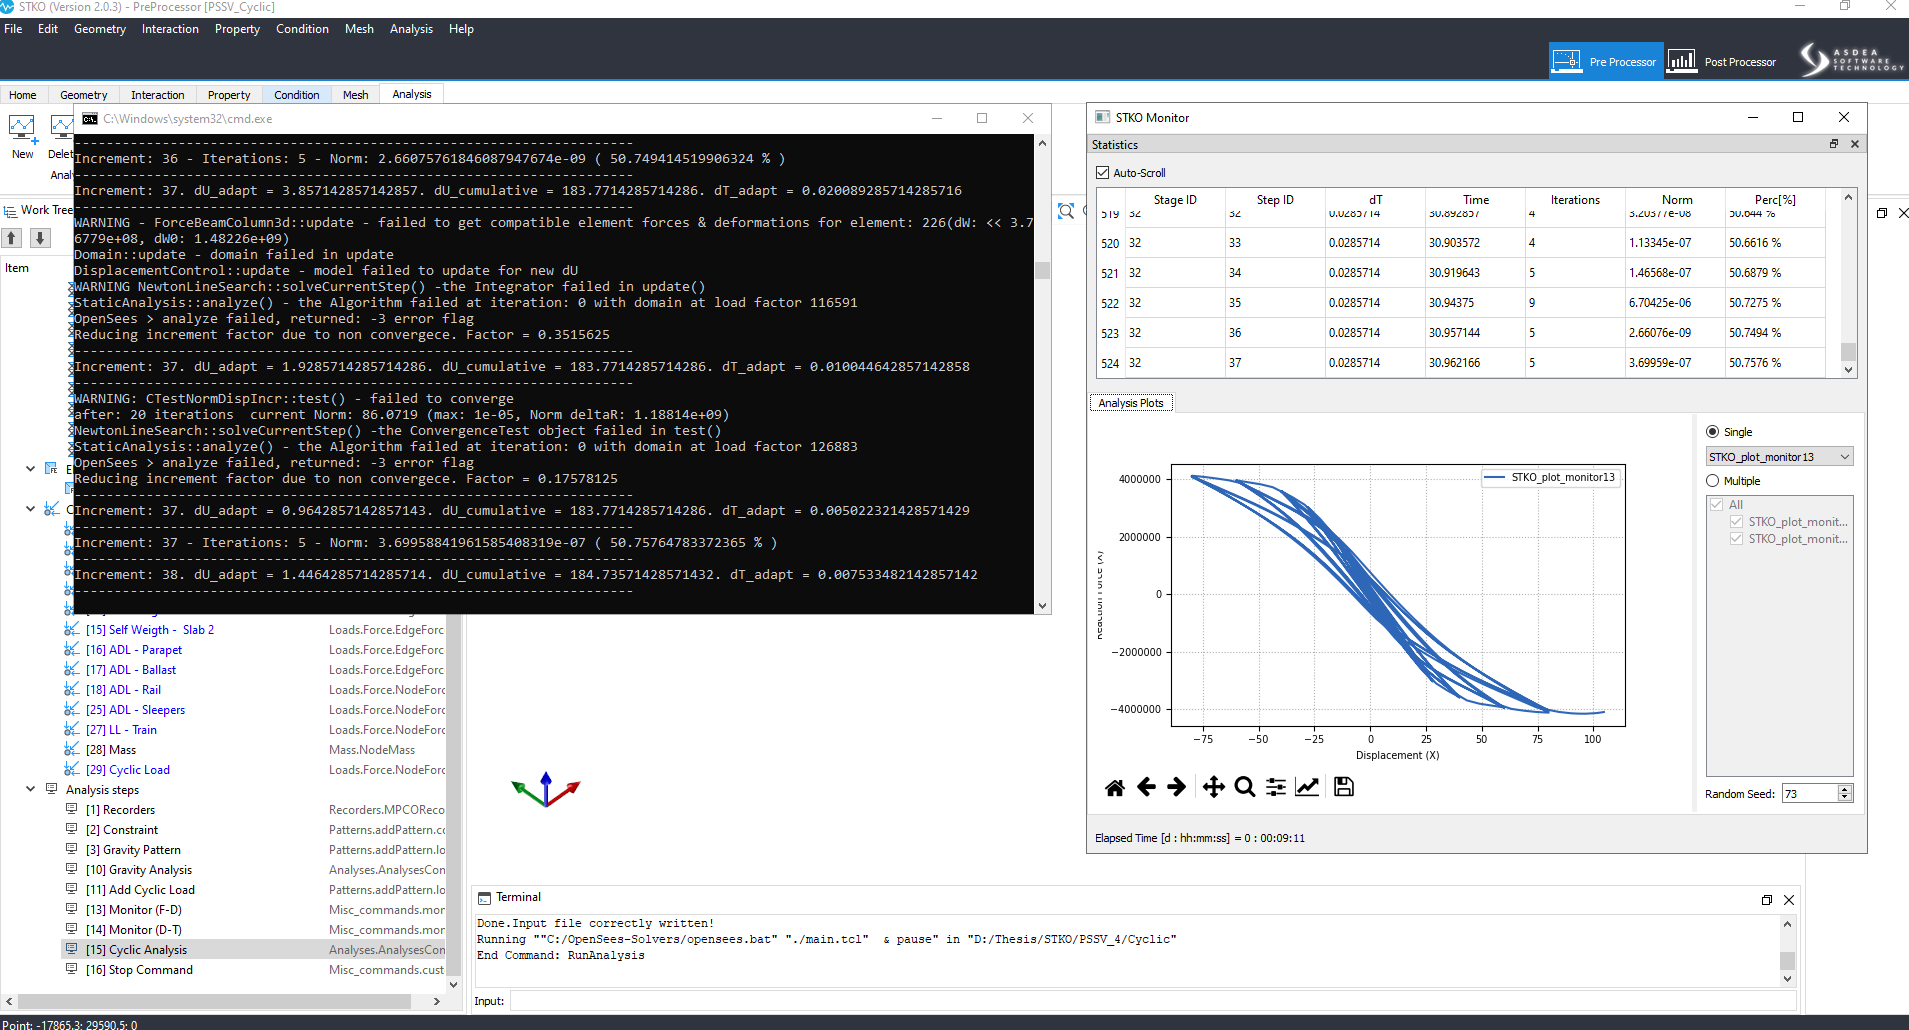This screenshot has width=1909, height=1030.
Task: Toggle the Auto-Scroll checkbox
Action: pyautogui.click(x=1102, y=173)
